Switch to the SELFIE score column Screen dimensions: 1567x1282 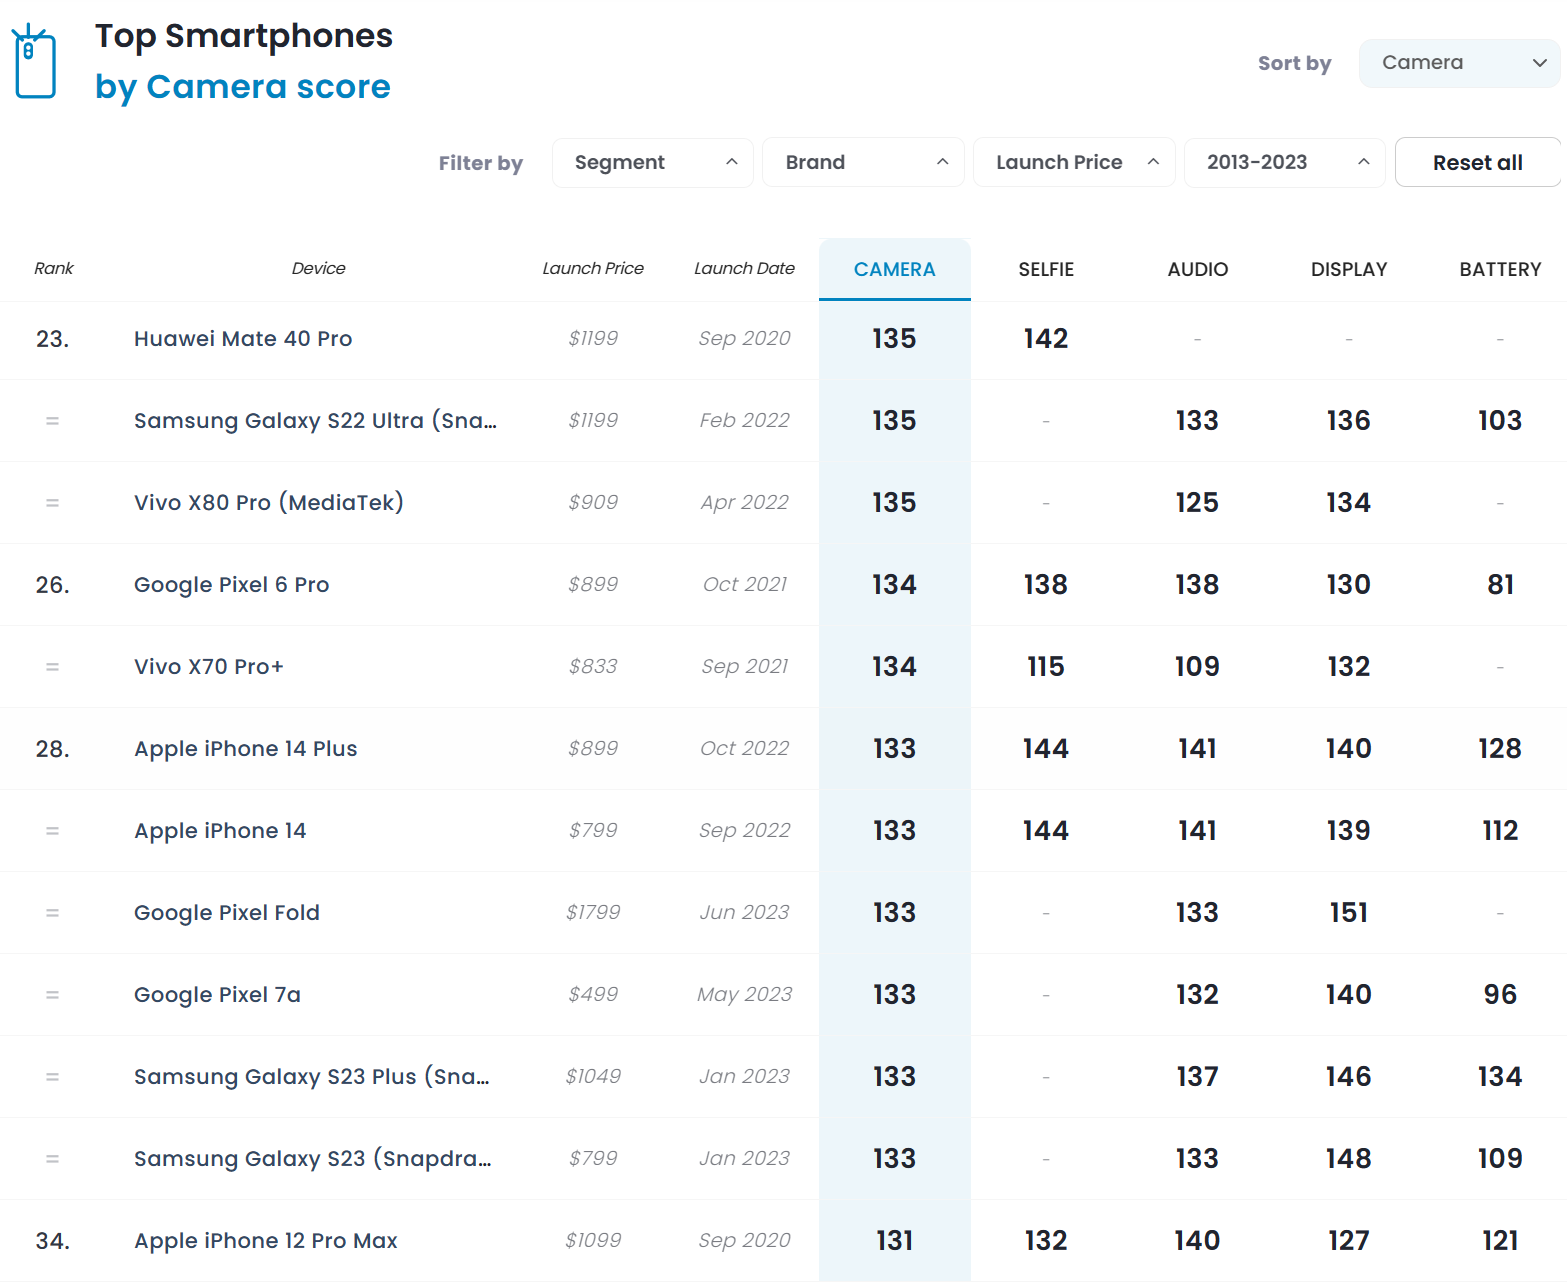pyautogui.click(x=1046, y=269)
